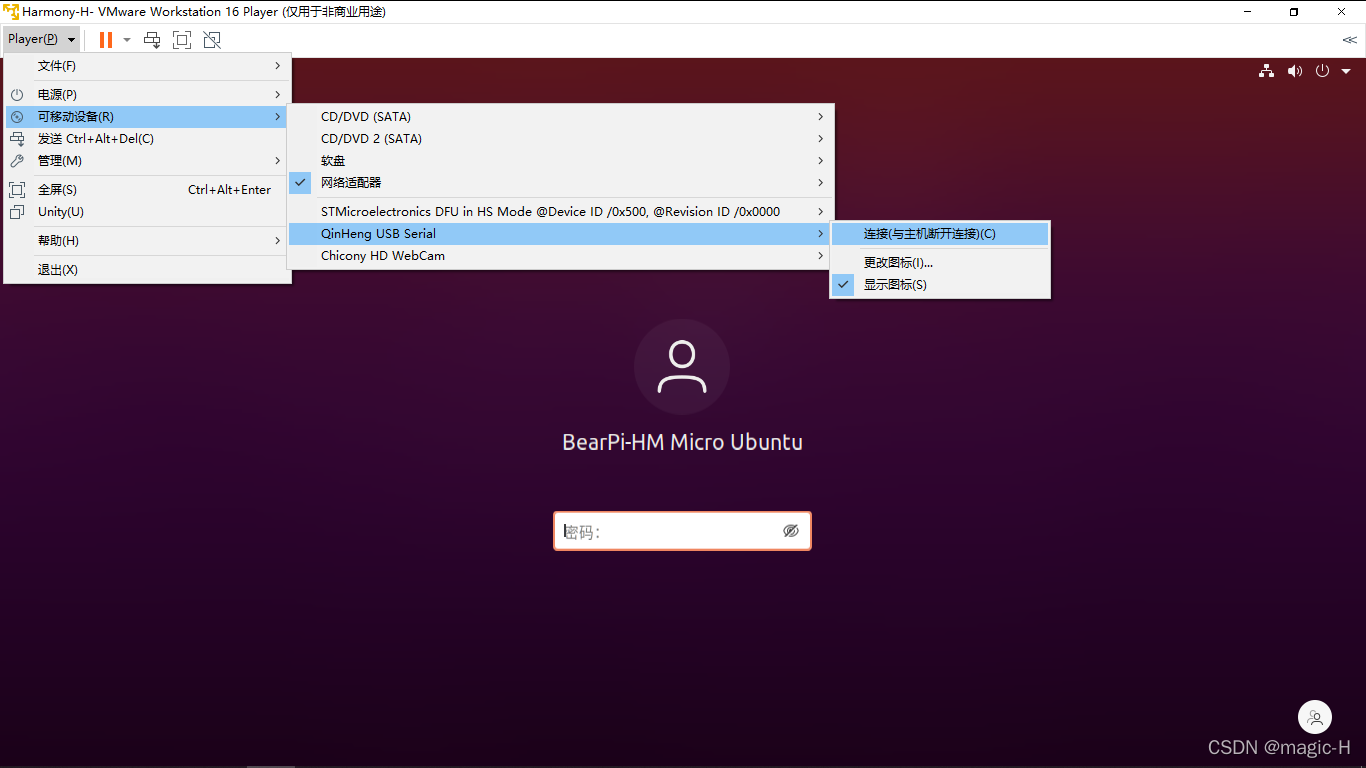Viewport: 1366px width, 768px height.
Task: Expand the STMicroelectronics DFU device submenu arrow
Action: pyautogui.click(x=821, y=212)
